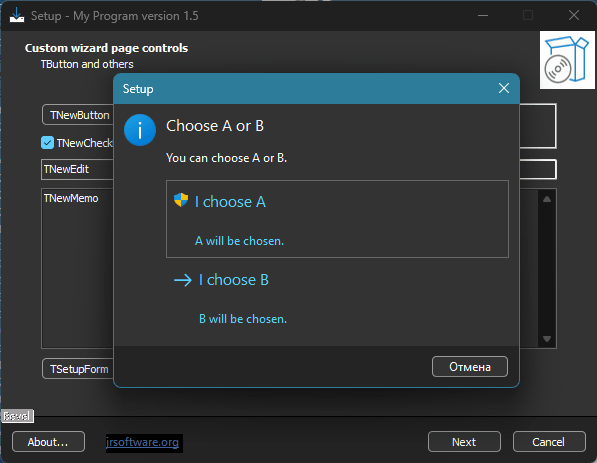Click the software box wizard image
Screen dimensions: 597x463
567,60
